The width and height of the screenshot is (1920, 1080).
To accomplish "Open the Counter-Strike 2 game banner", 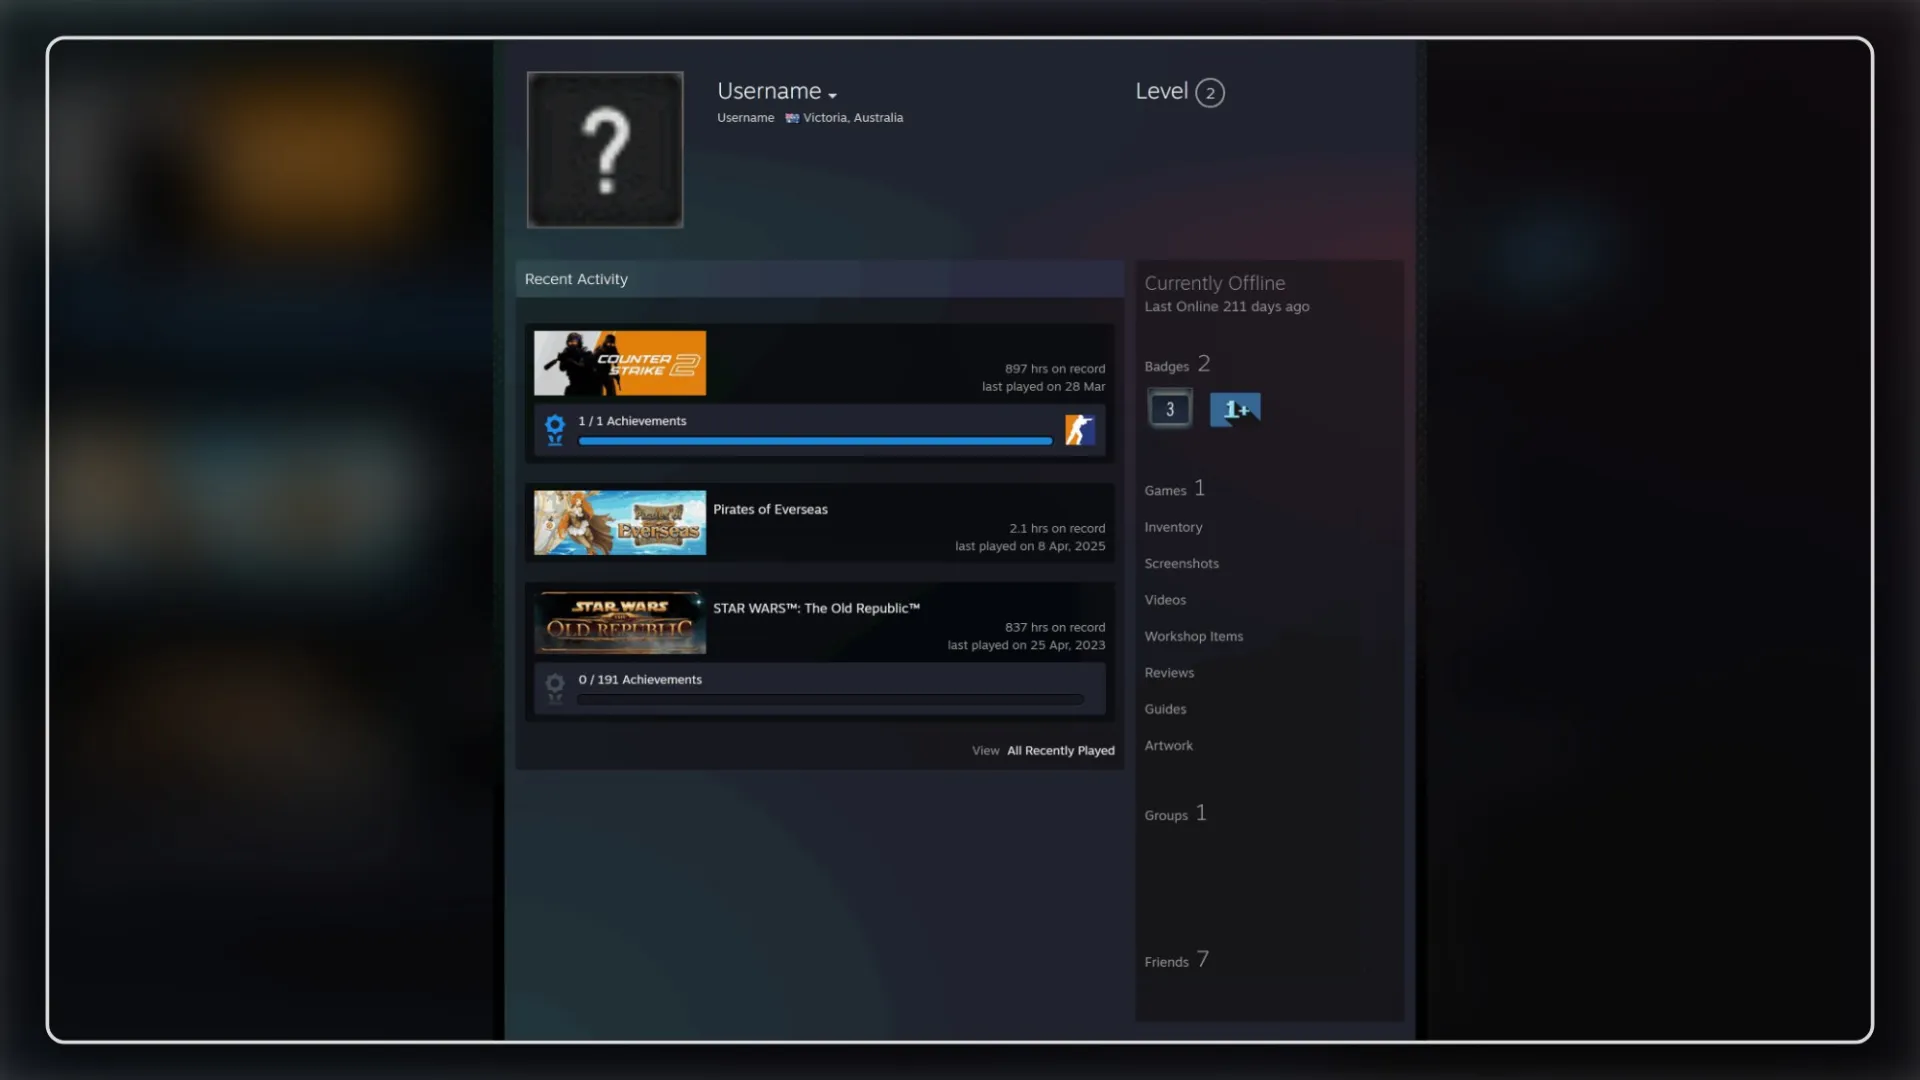I will (620, 363).
